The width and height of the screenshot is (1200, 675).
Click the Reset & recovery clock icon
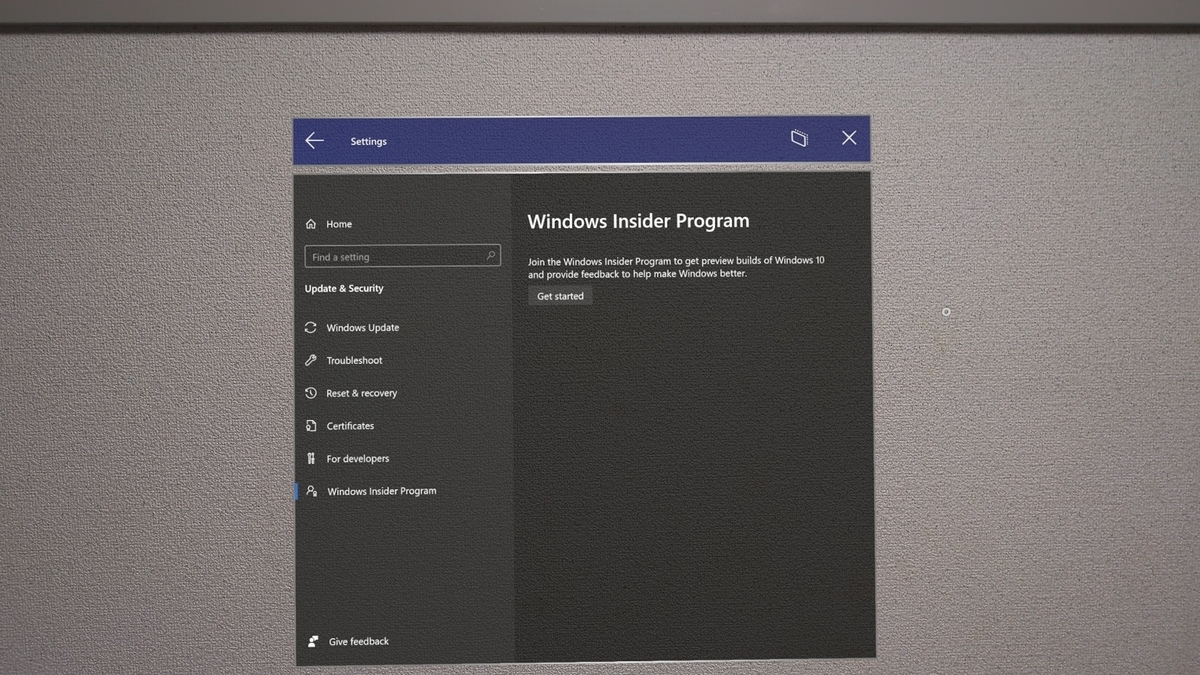click(311, 393)
